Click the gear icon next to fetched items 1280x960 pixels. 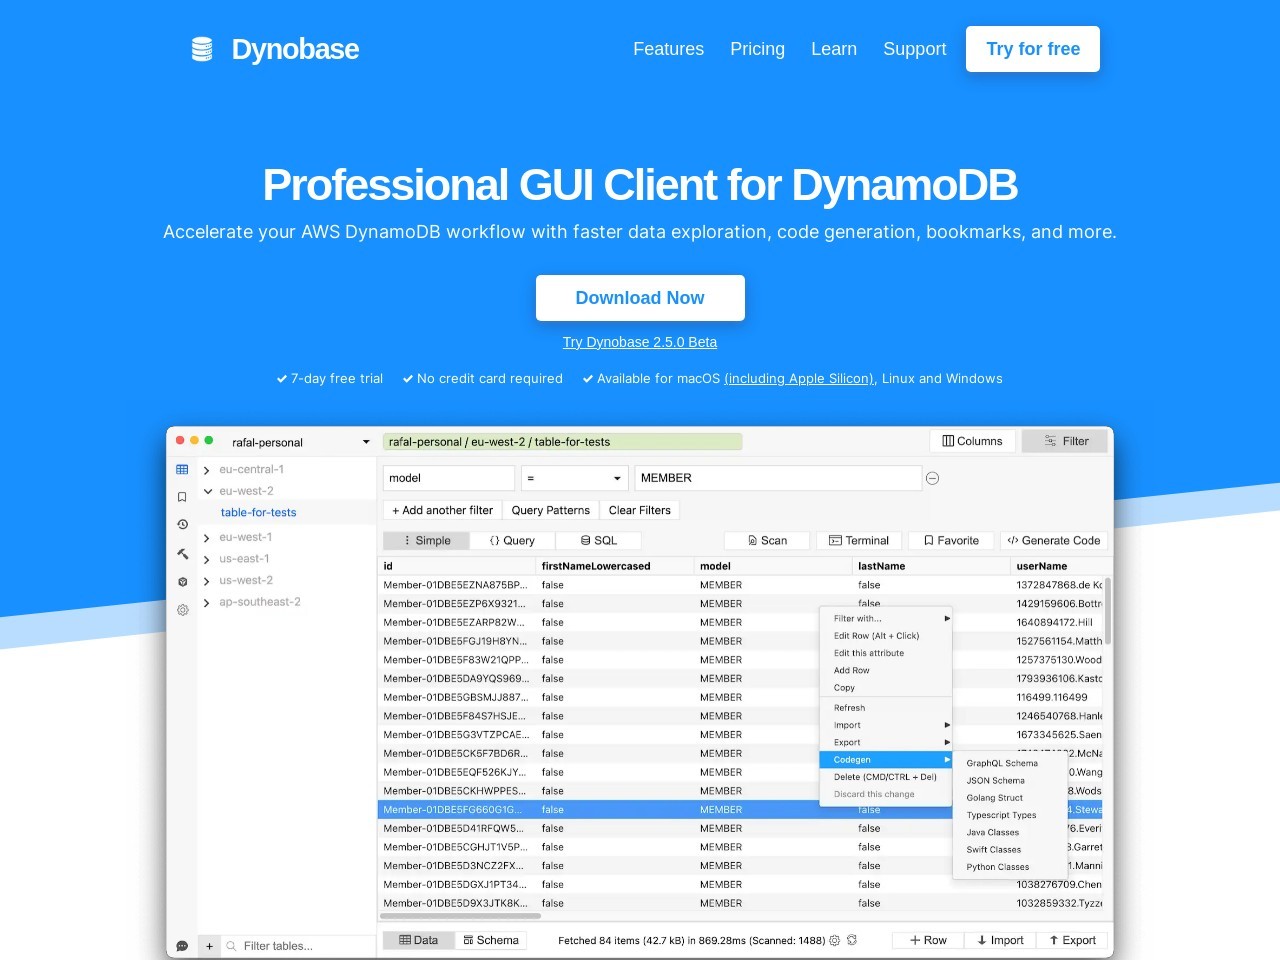point(835,940)
